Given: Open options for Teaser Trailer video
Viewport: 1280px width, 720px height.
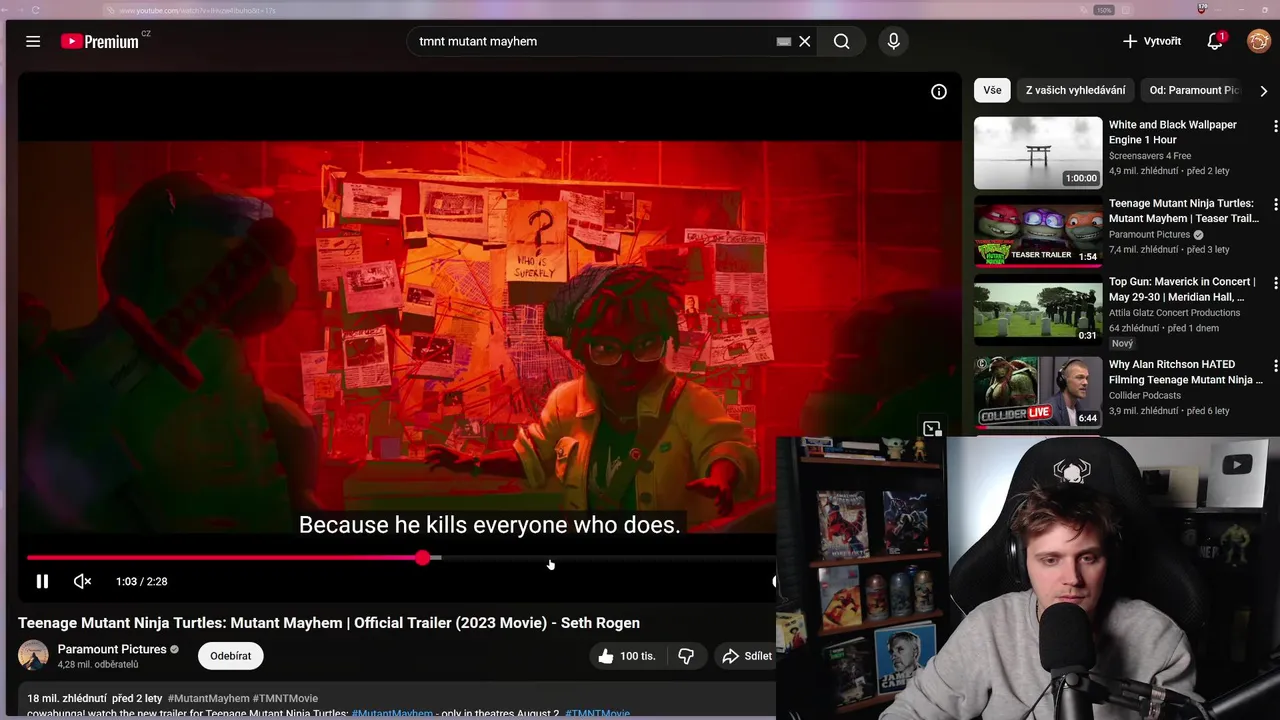Looking at the screenshot, I should click(x=1275, y=205).
